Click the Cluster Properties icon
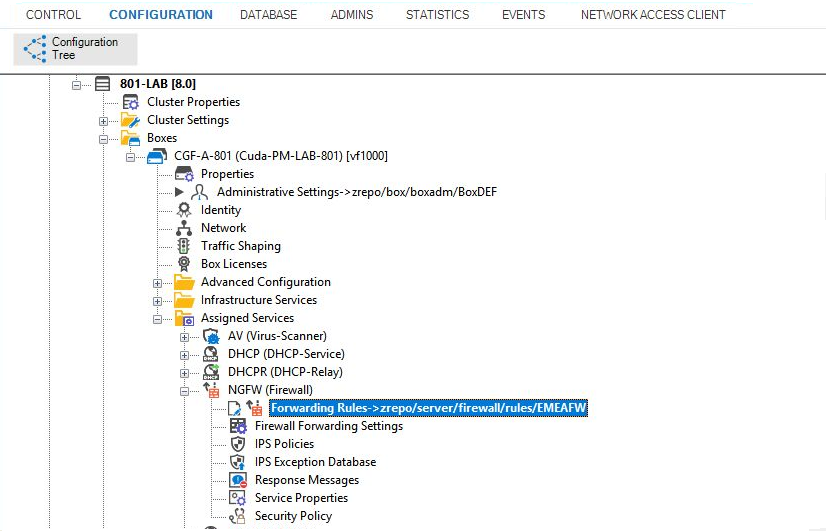826x531 pixels. pyautogui.click(x=131, y=102)
